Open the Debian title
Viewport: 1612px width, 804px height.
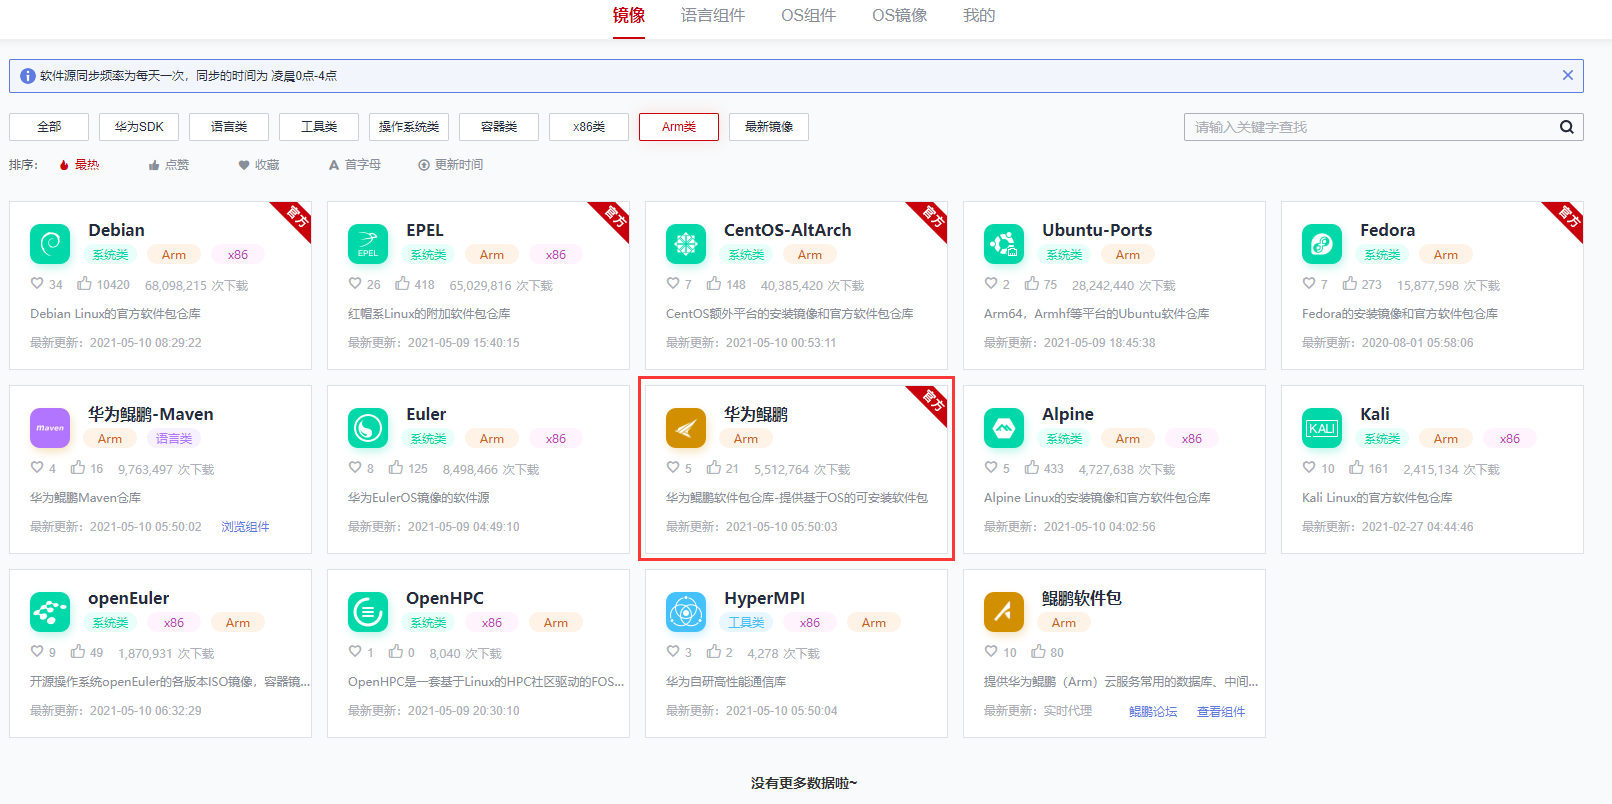116,230
